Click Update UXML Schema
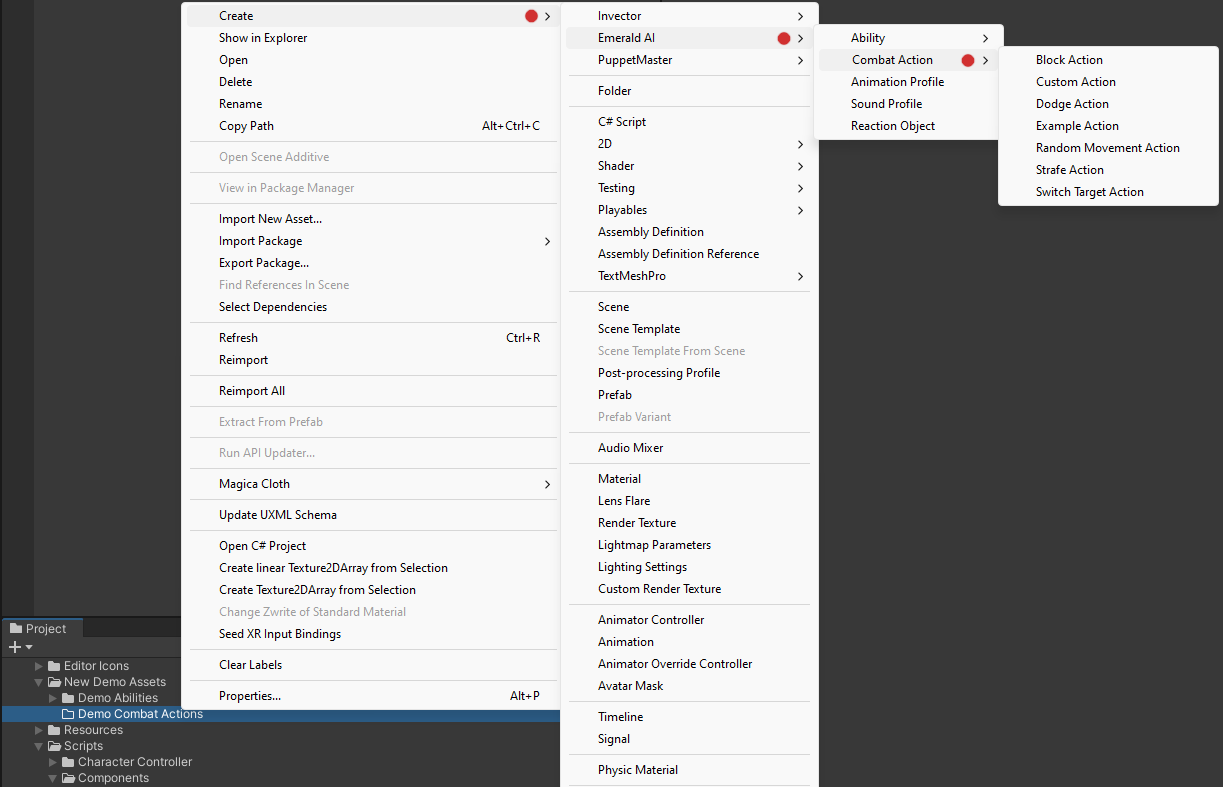Screen dimensions: 1223x787 click(x=371, y=515)
